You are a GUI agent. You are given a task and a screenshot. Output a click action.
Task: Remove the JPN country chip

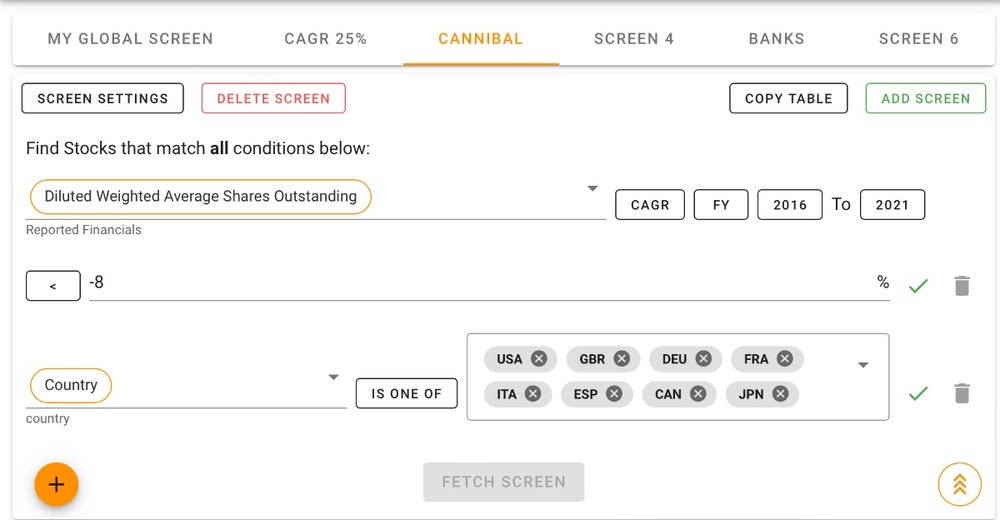[x=780, y=394]
